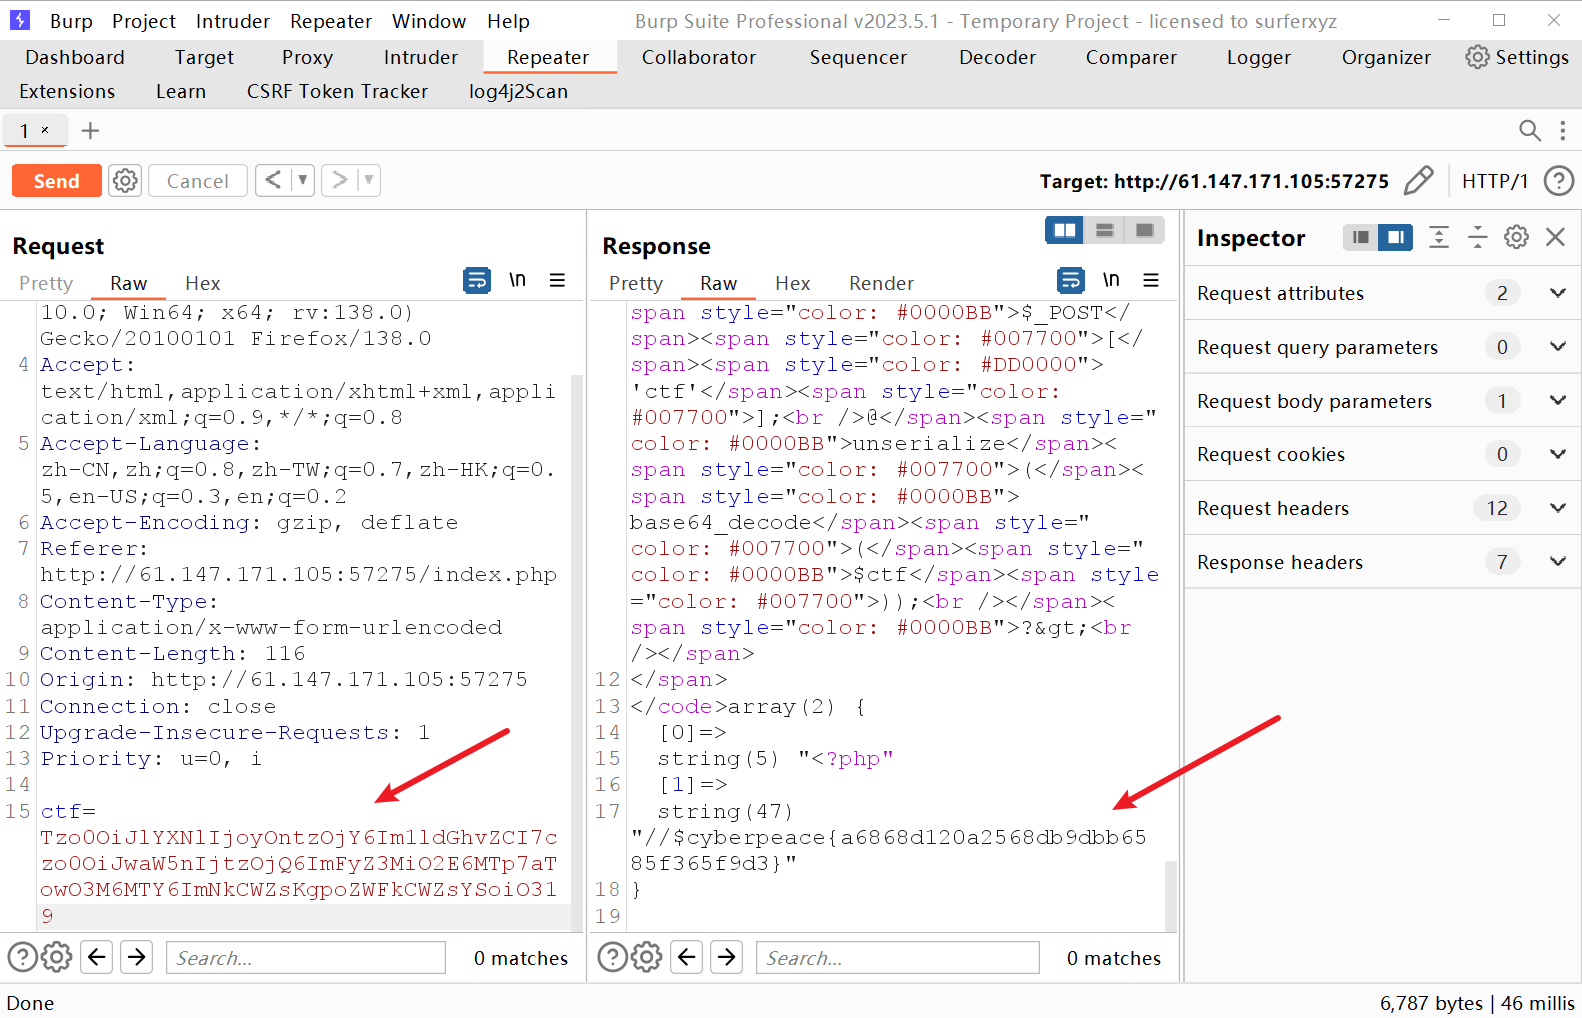This screenshot has width=1582, height=1018.
Task: Close the Inspector panel
Action: [x=1555, y=237]
